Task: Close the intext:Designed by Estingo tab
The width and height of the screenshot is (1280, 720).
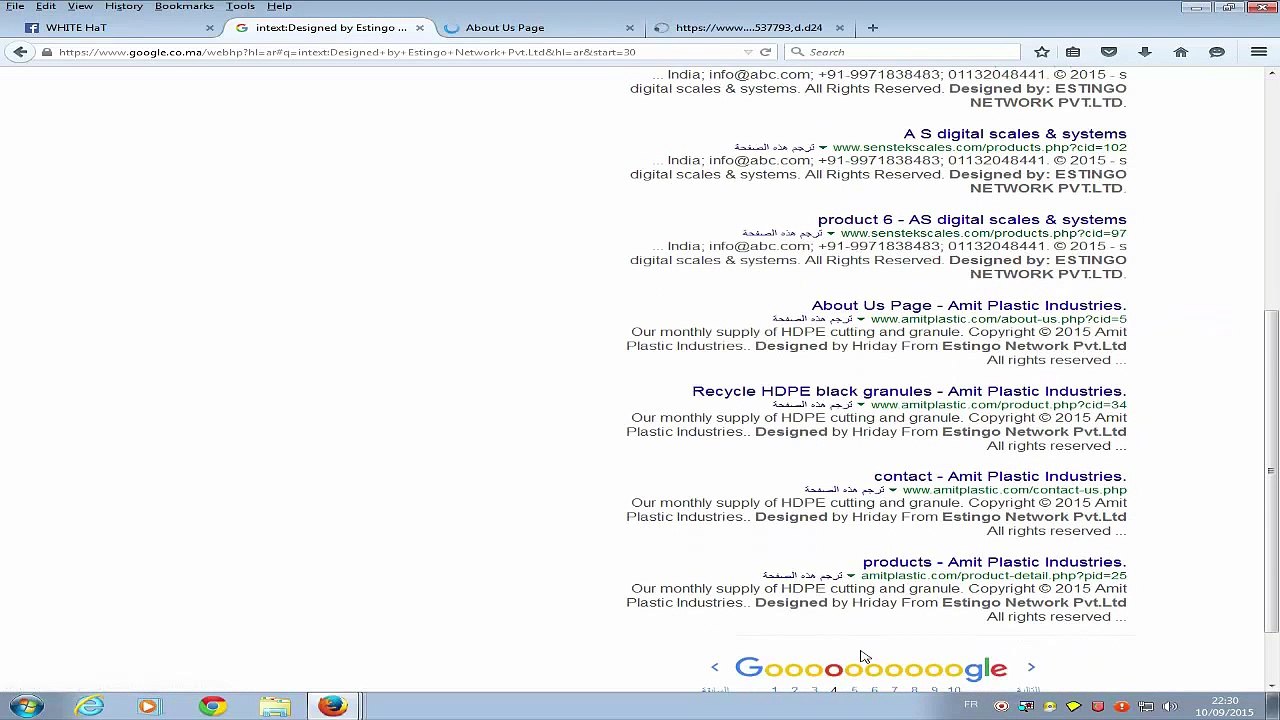Action: tap(420, 28)
